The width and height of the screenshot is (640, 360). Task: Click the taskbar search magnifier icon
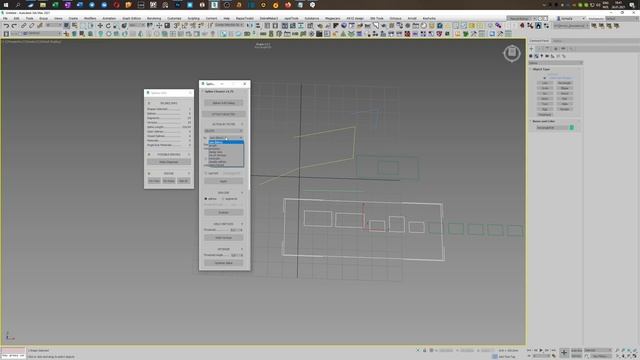(18, 5)
